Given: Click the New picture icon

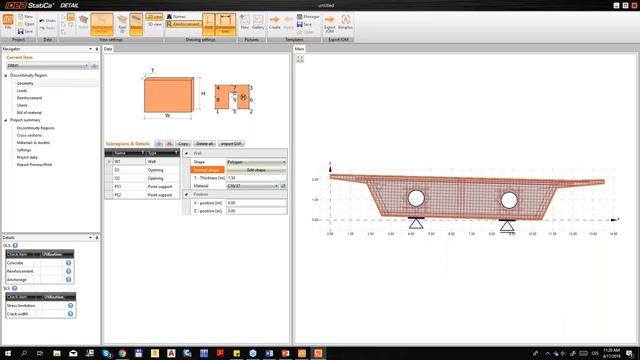Looking at the screenshot, I should pos(244,22).
